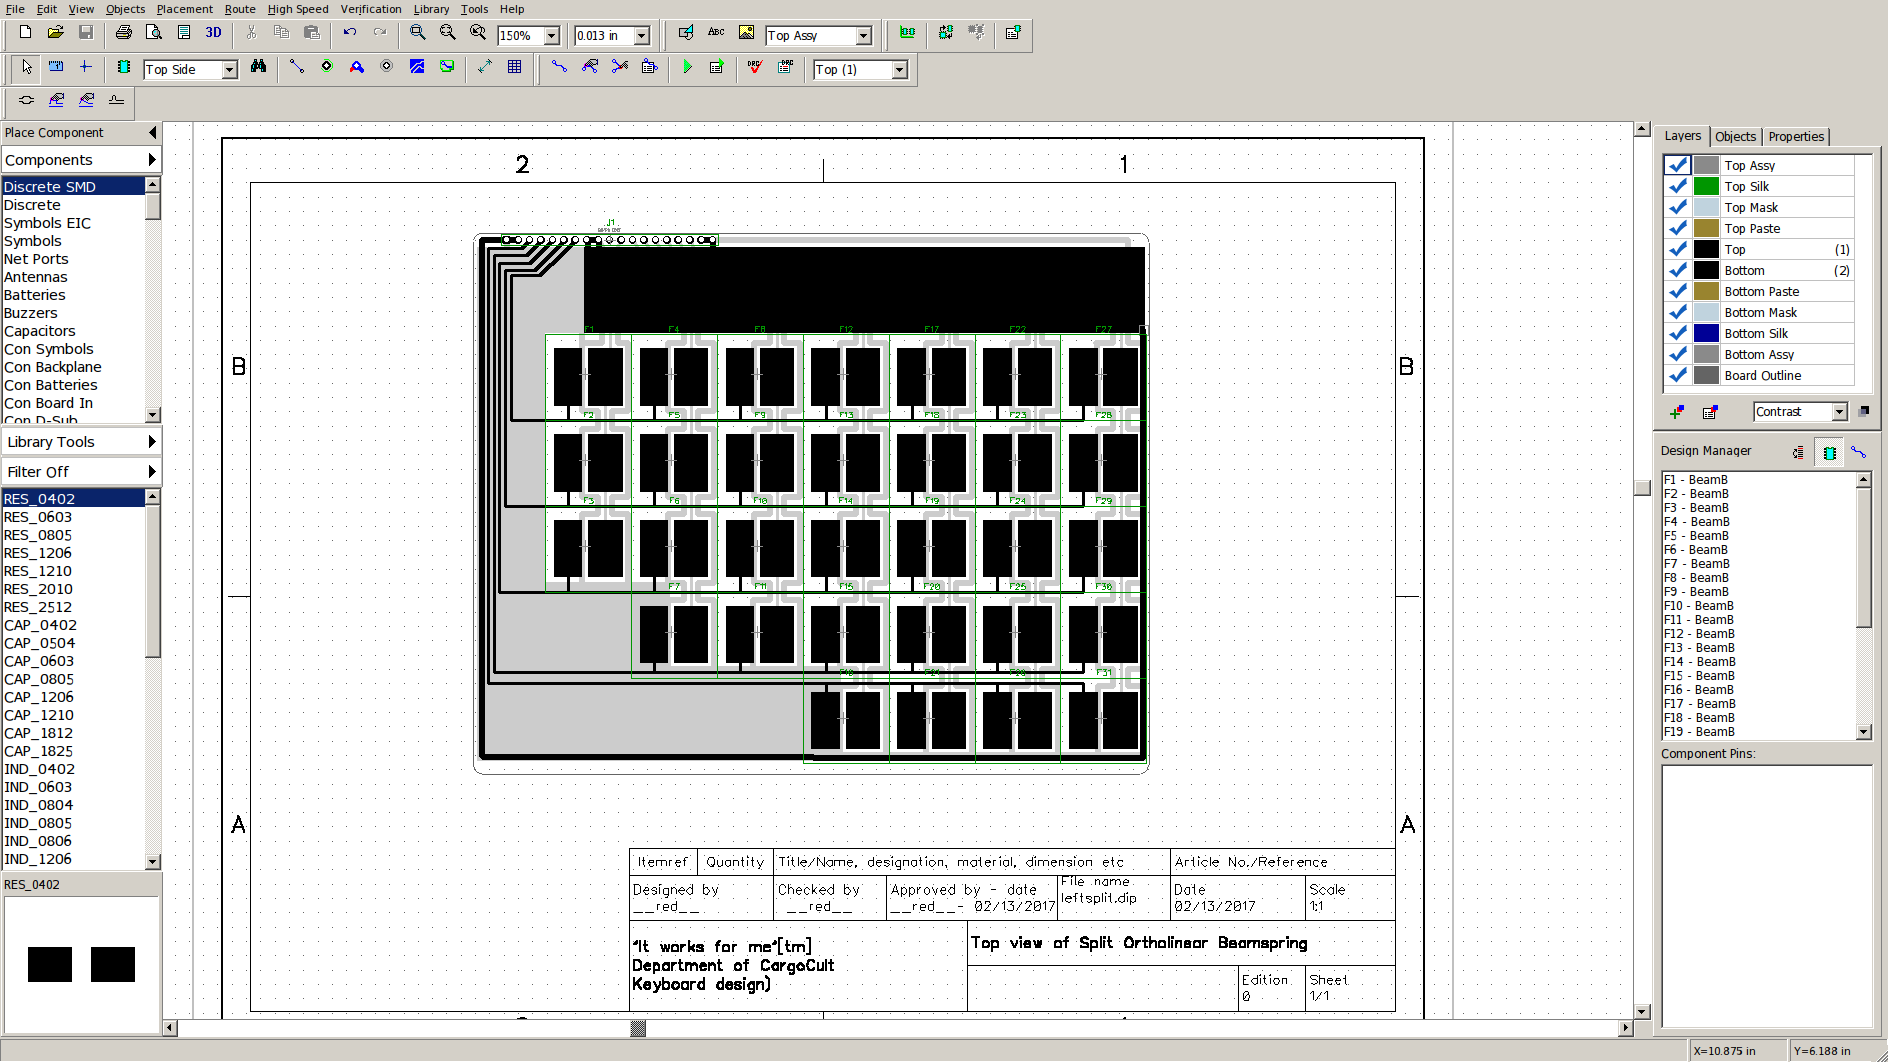
Task: Select the copper pour tool
Action: click(x=417, y=67)
